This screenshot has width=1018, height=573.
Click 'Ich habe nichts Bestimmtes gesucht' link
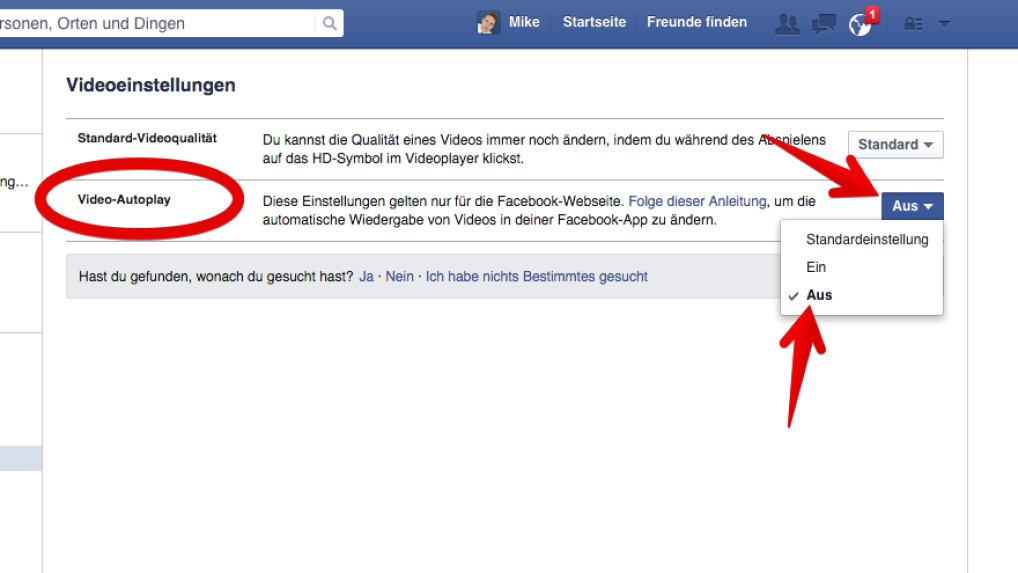tap(536, 276)
